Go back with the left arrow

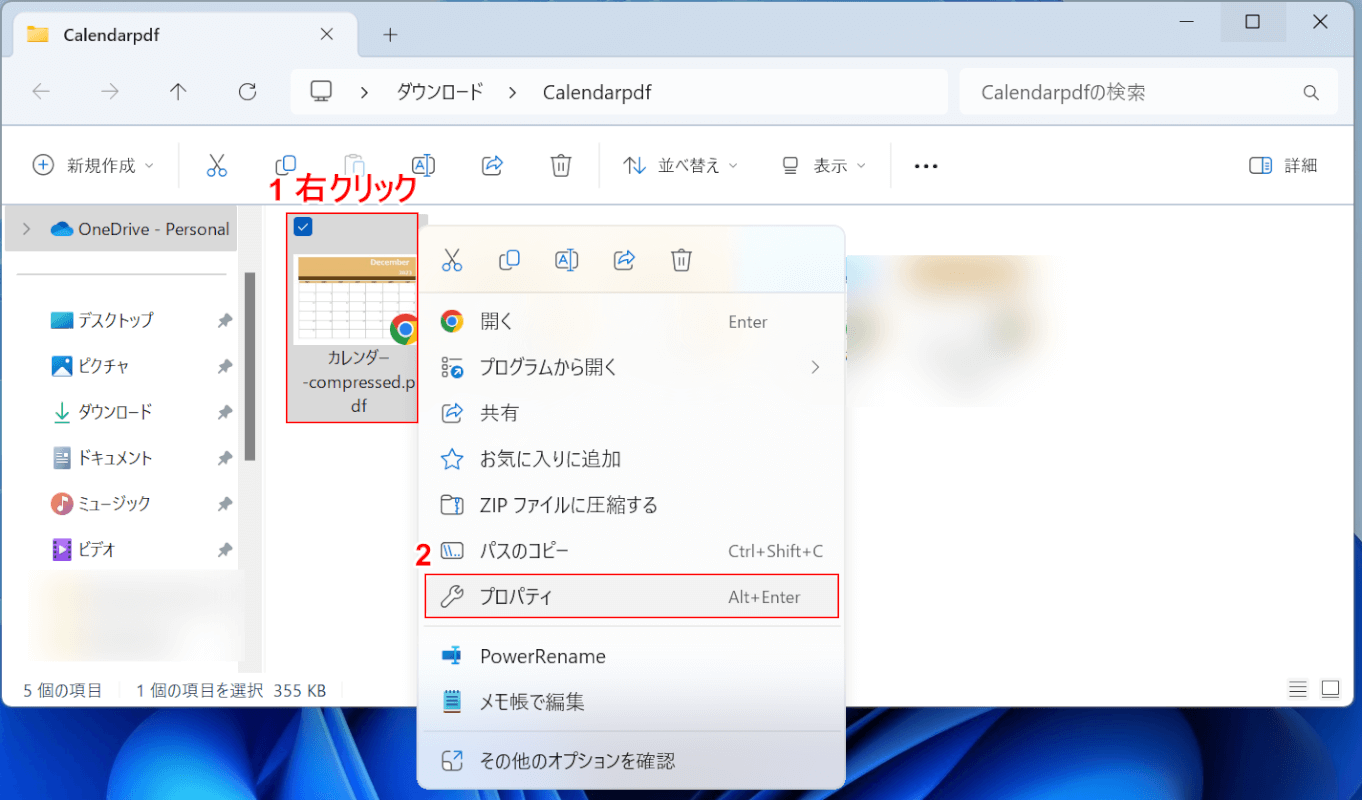[41, 92]
